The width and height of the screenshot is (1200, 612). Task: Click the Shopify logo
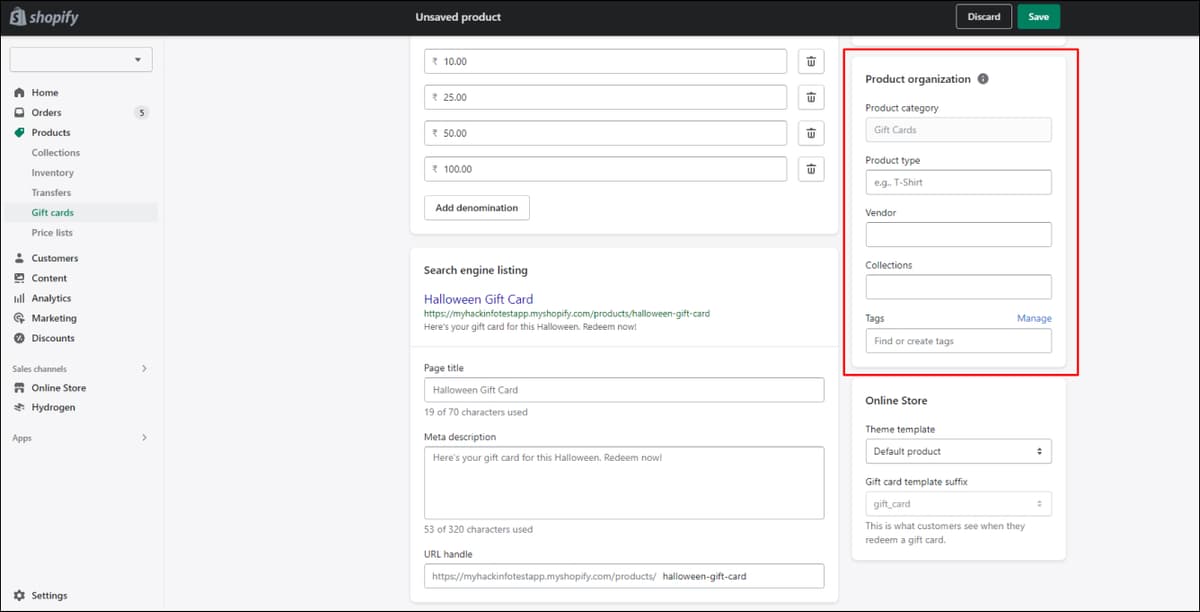pyautogui.click(x=43, y=17)
